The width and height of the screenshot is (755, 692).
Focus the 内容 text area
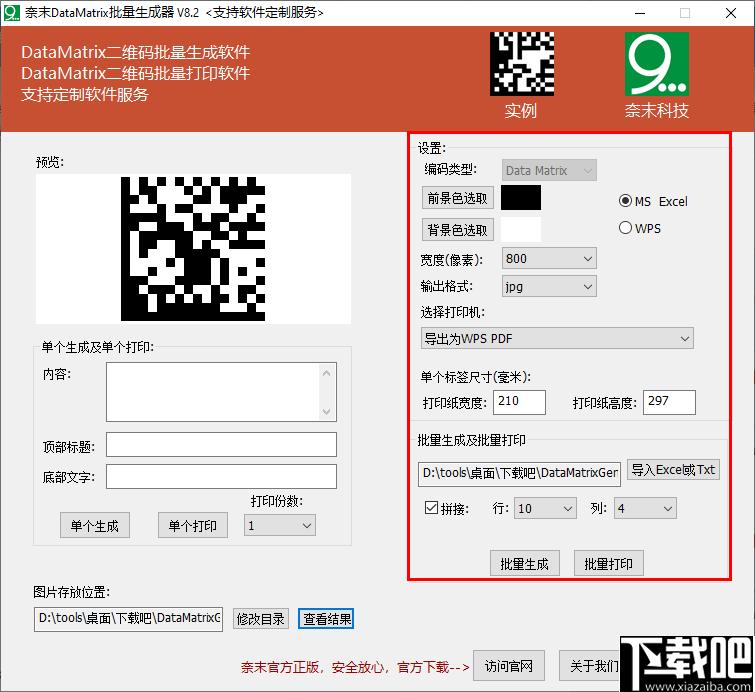[x=221, y=392]
